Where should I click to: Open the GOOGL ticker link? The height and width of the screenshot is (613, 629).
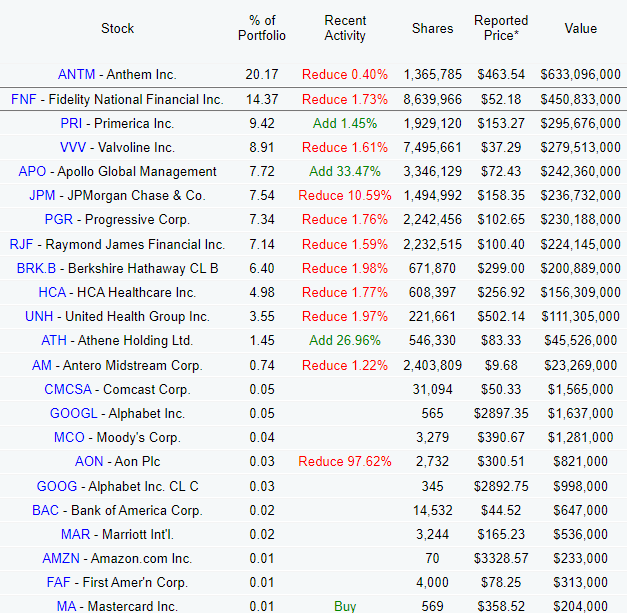pos(73,414)
